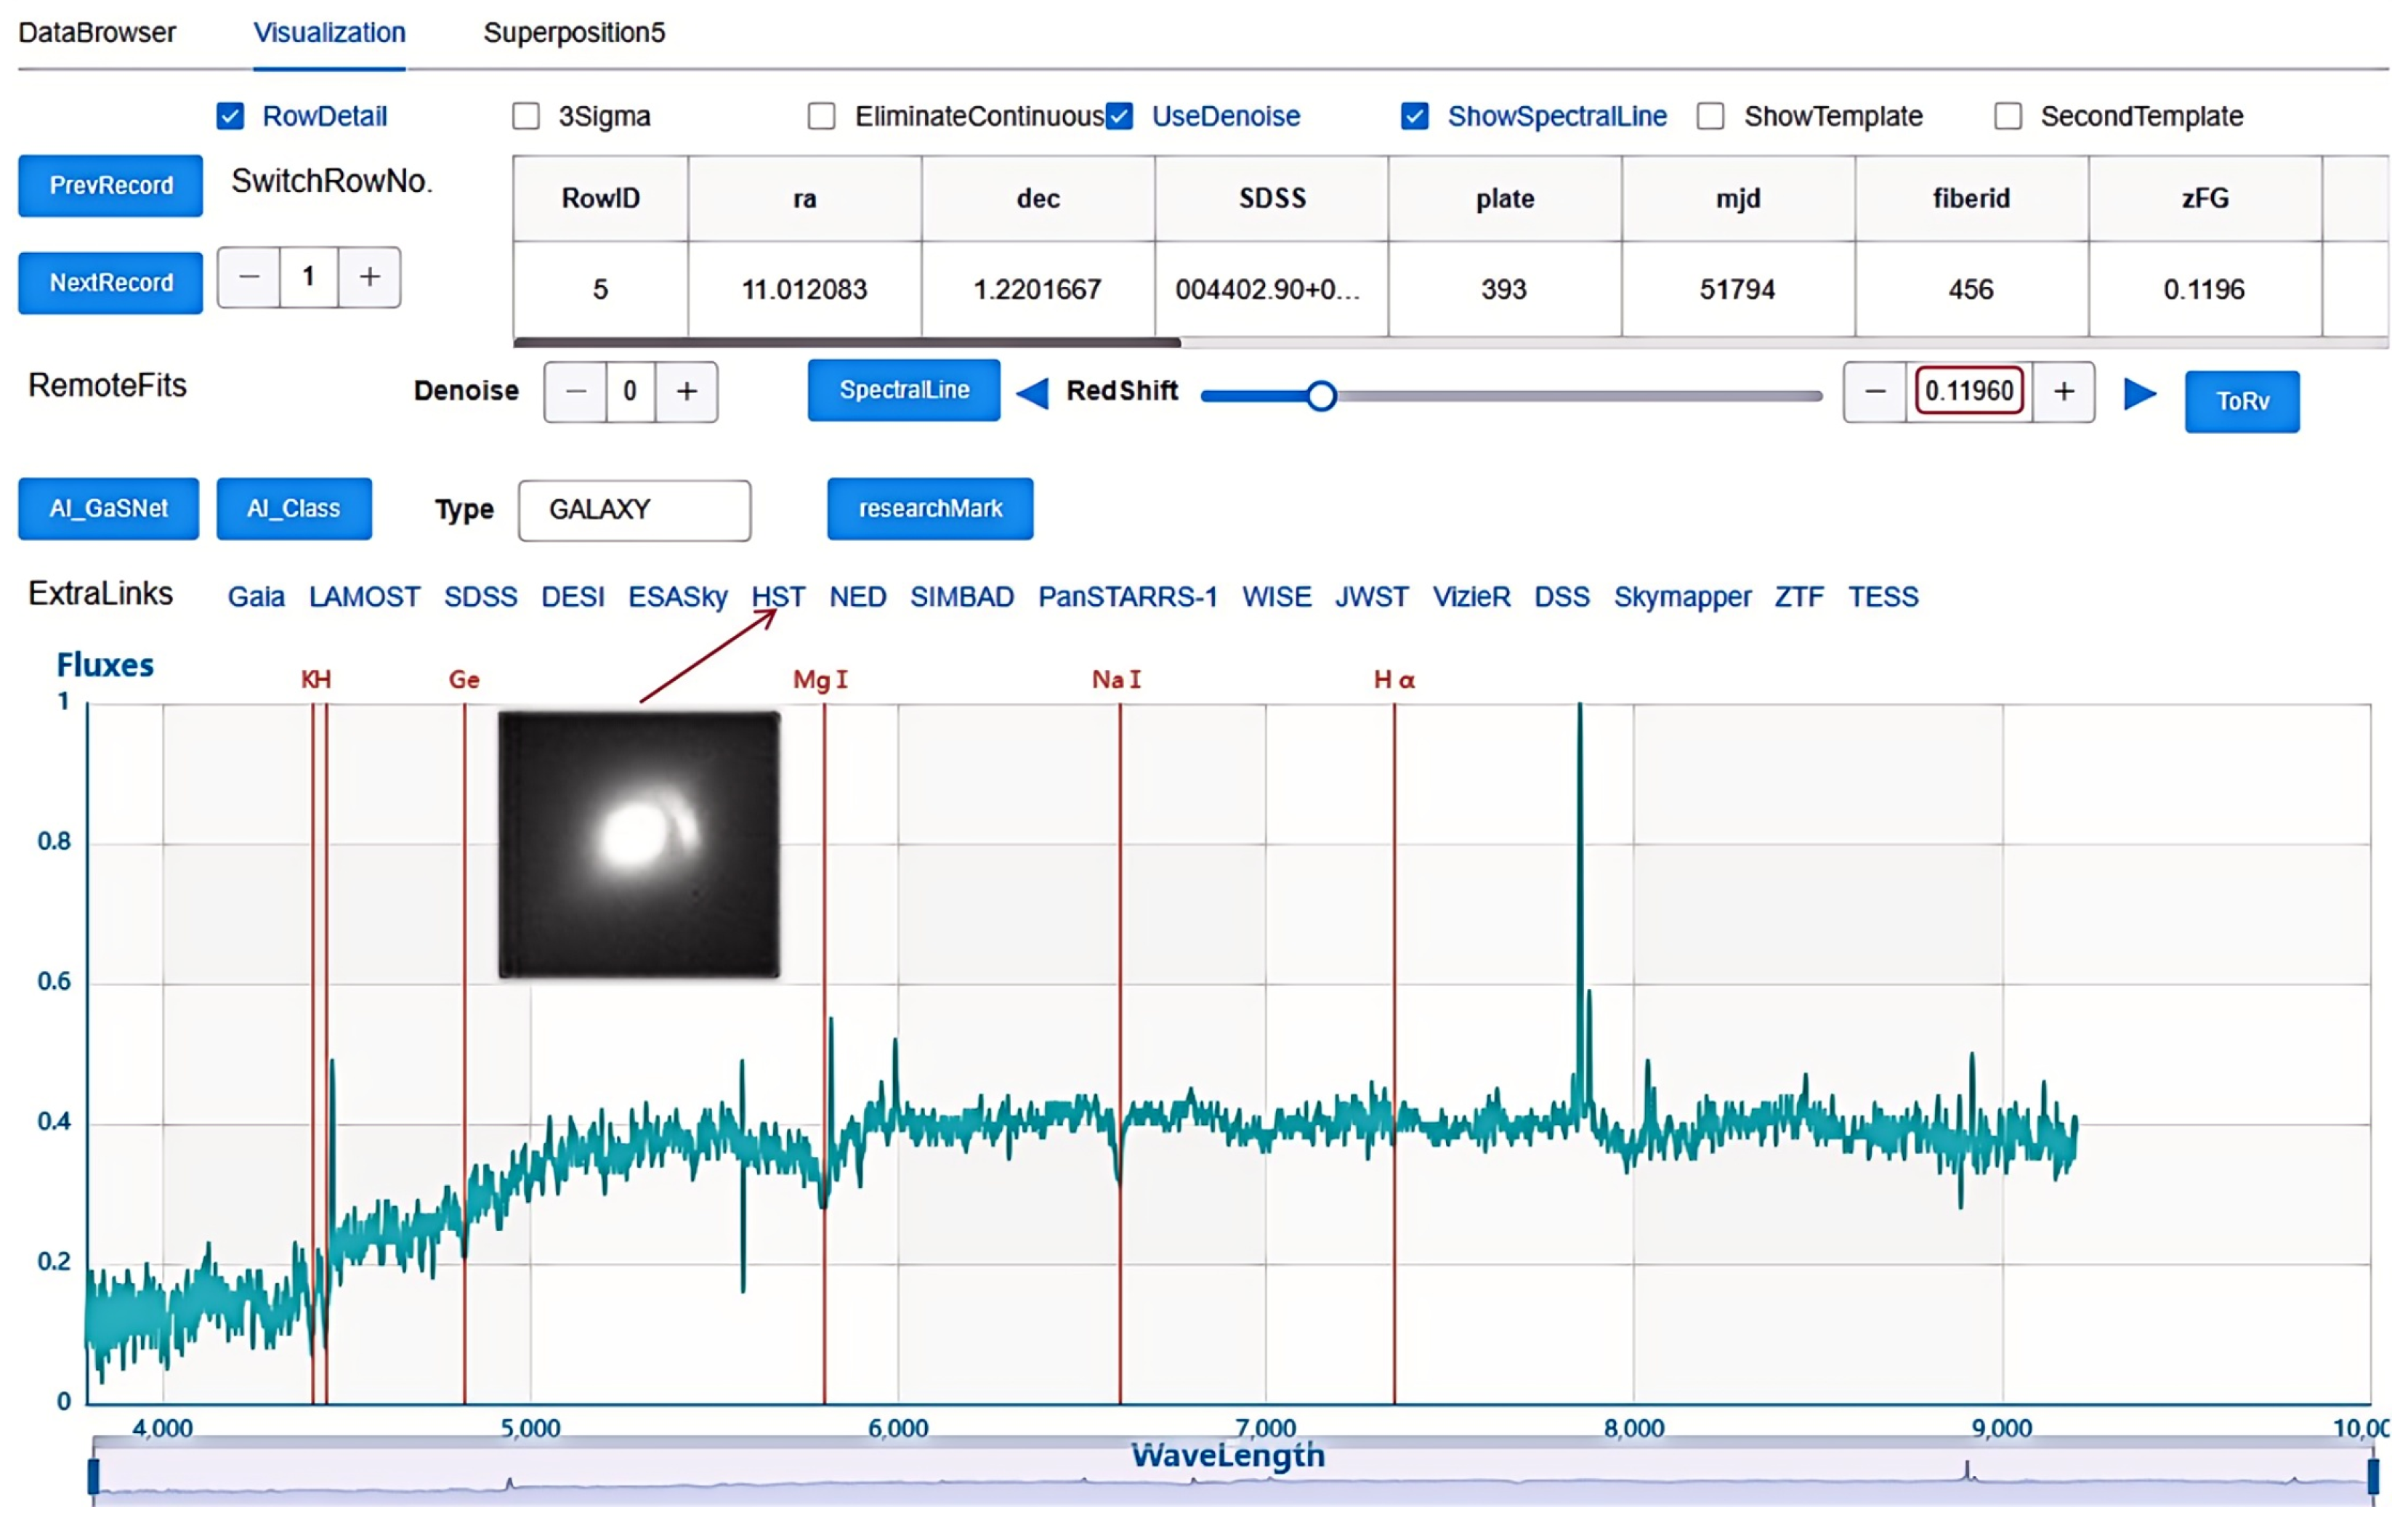
Task: Open the Superposition5 tab
Action: coord(574,32)
